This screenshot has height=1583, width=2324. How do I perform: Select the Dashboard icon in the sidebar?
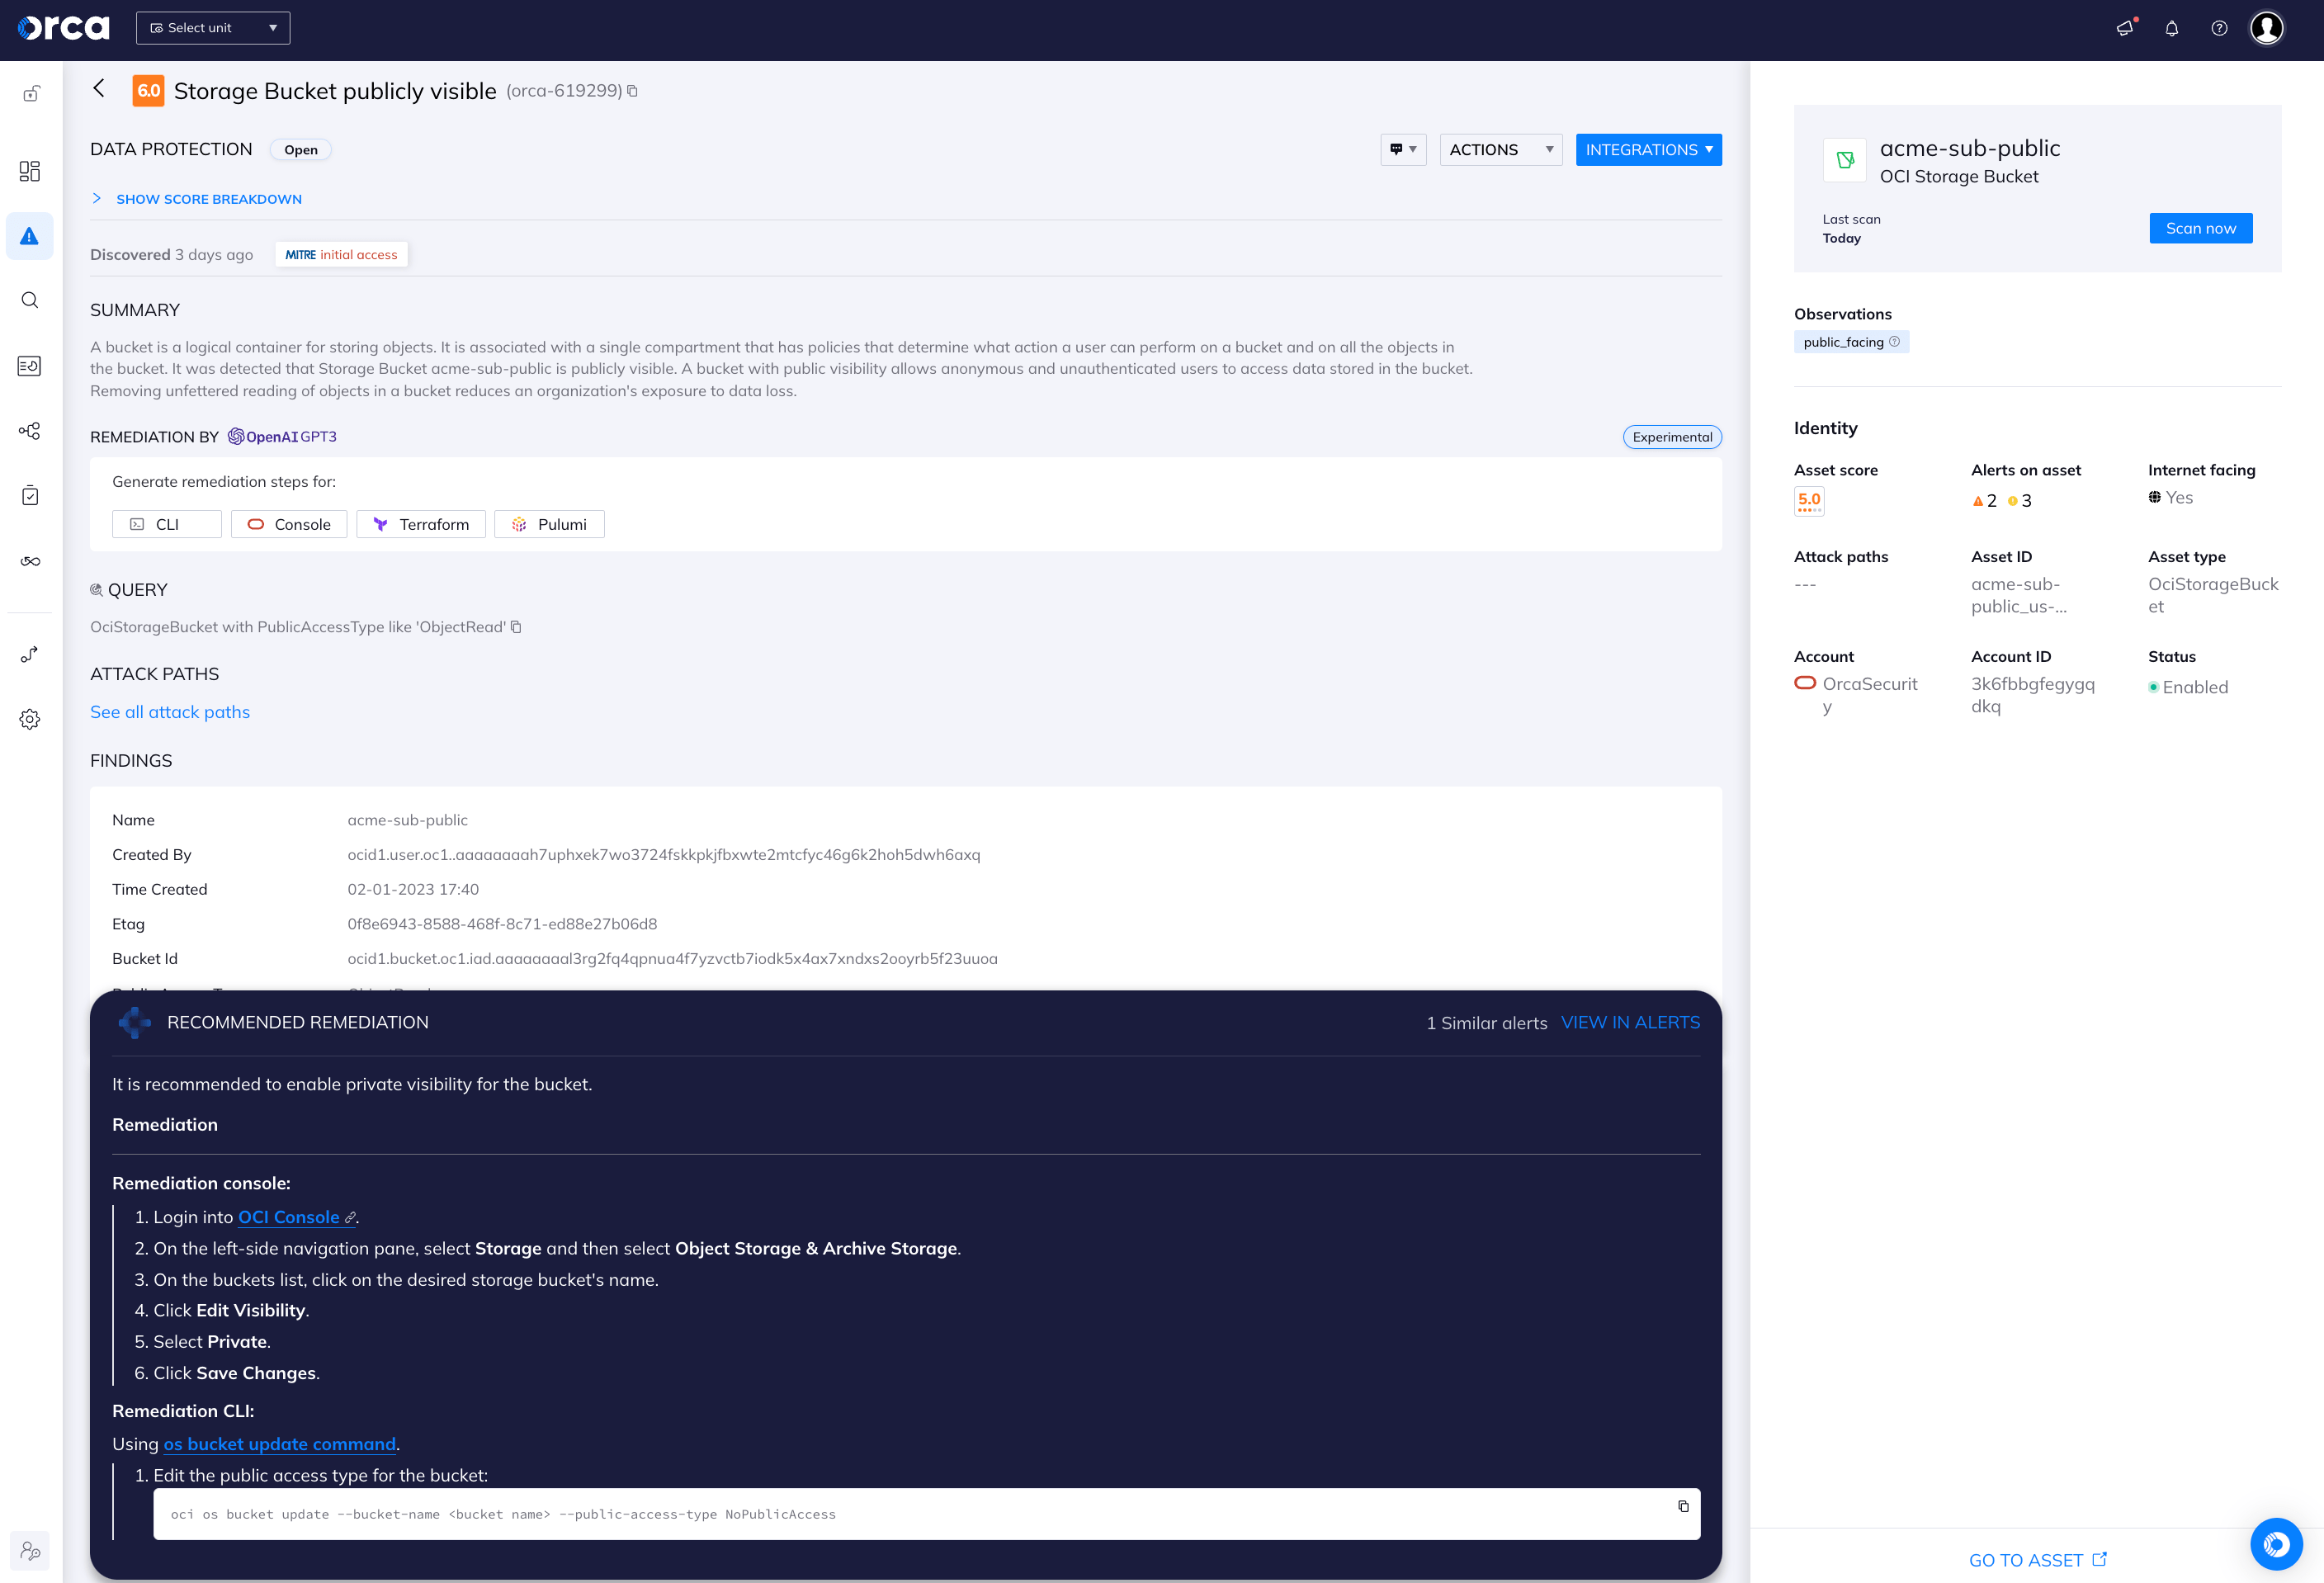(30, 171)
